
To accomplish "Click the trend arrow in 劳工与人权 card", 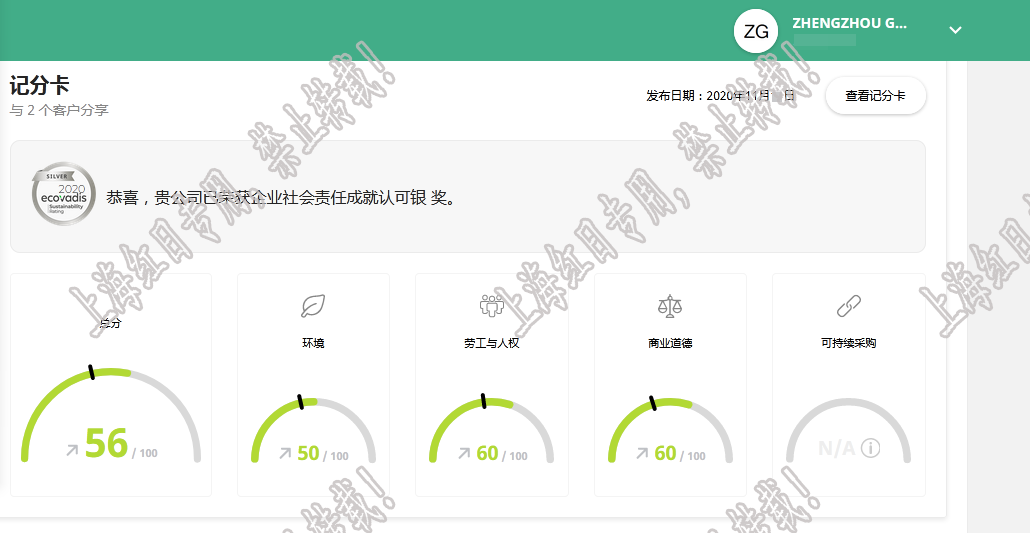I will 464,453.
